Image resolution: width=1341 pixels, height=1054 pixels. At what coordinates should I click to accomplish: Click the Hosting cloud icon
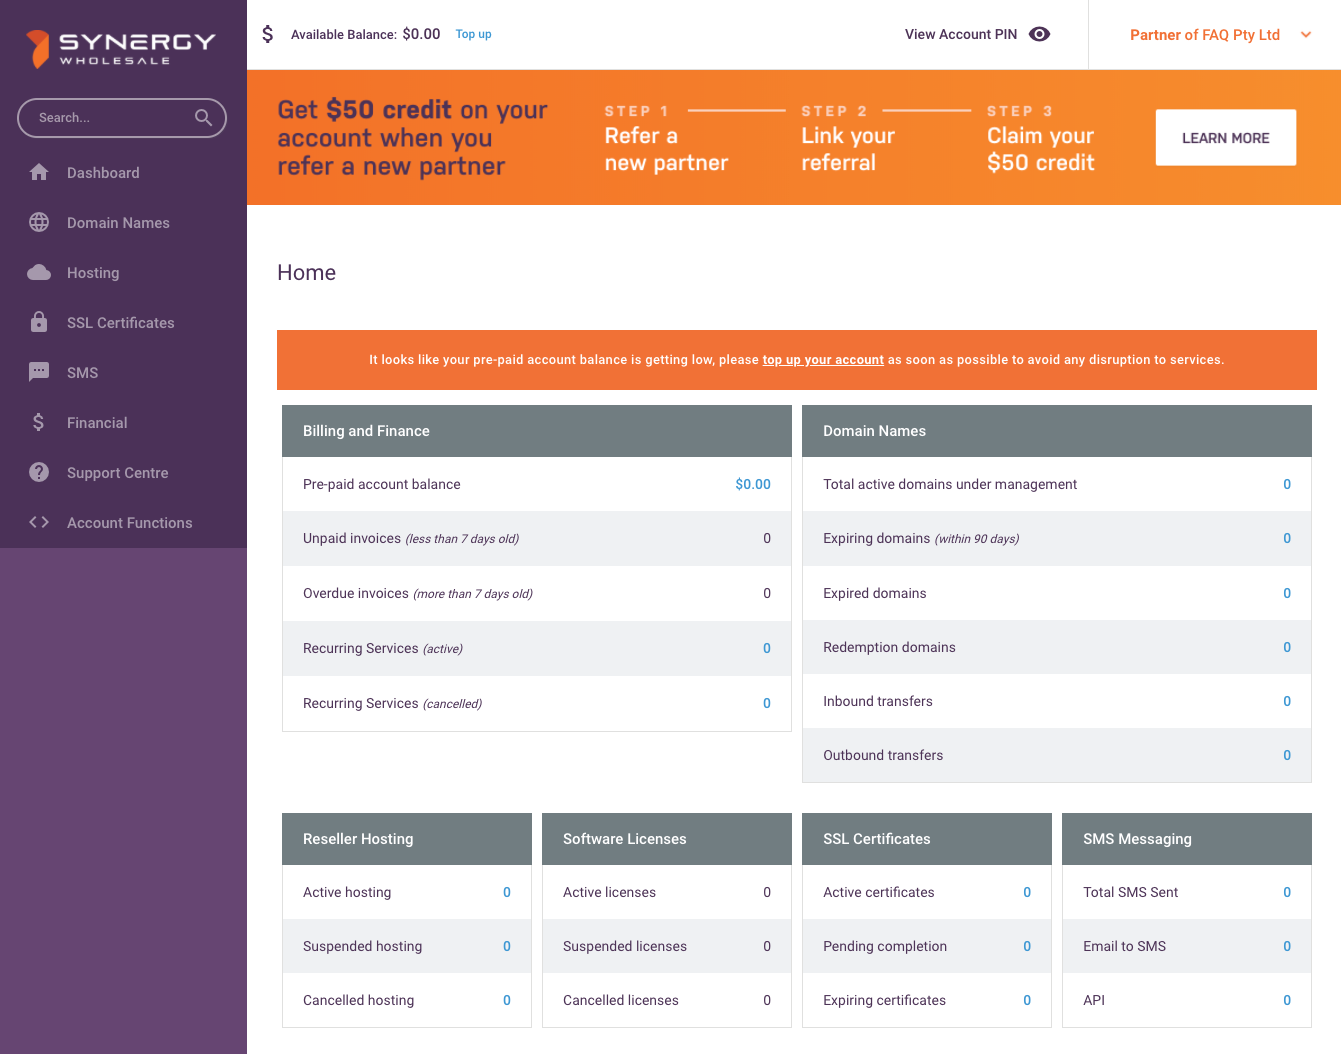[39, 272]
